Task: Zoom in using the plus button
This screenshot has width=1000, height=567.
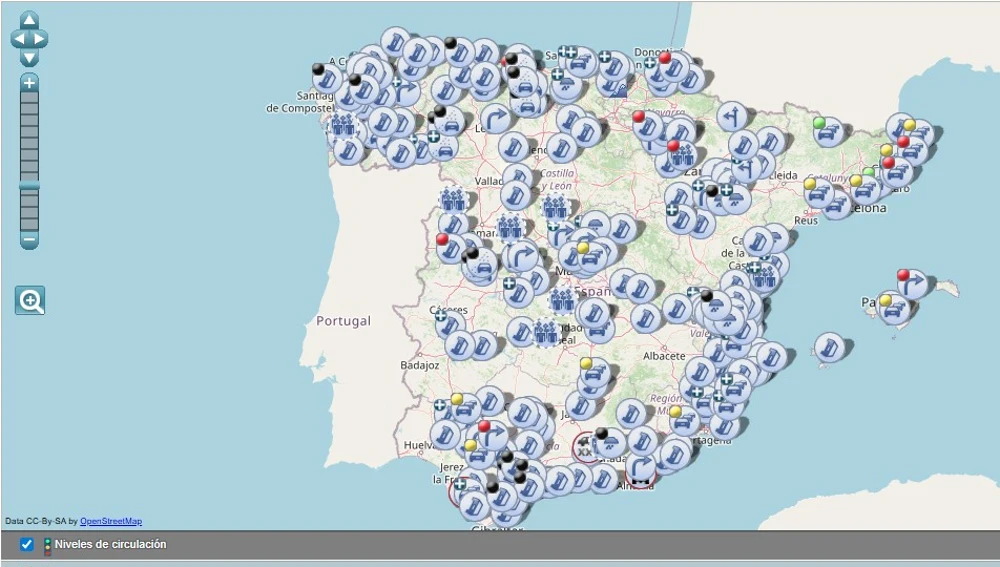Action: tap(29, 83)
